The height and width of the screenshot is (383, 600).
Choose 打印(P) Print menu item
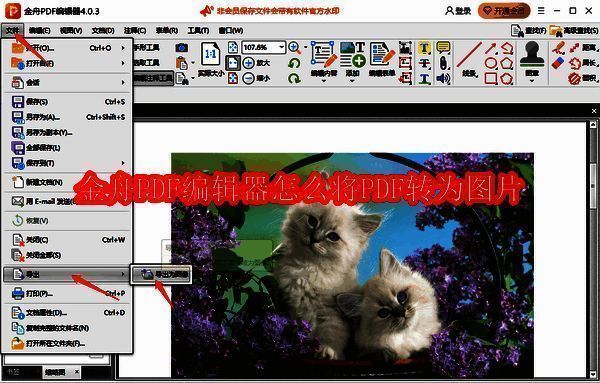[x=68, y=293]
